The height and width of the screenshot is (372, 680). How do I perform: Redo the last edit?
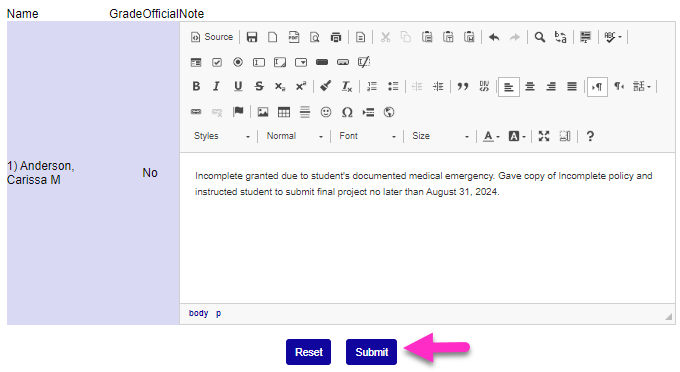pos(515,37)
